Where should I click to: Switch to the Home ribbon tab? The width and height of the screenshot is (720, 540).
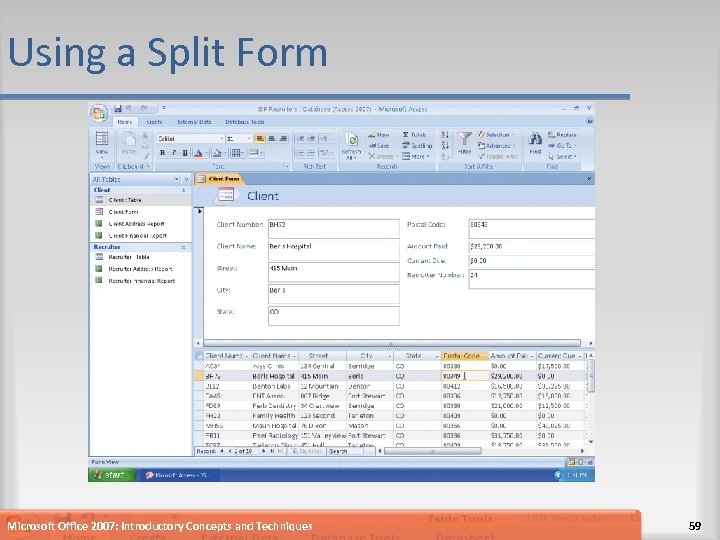point(124,122)
